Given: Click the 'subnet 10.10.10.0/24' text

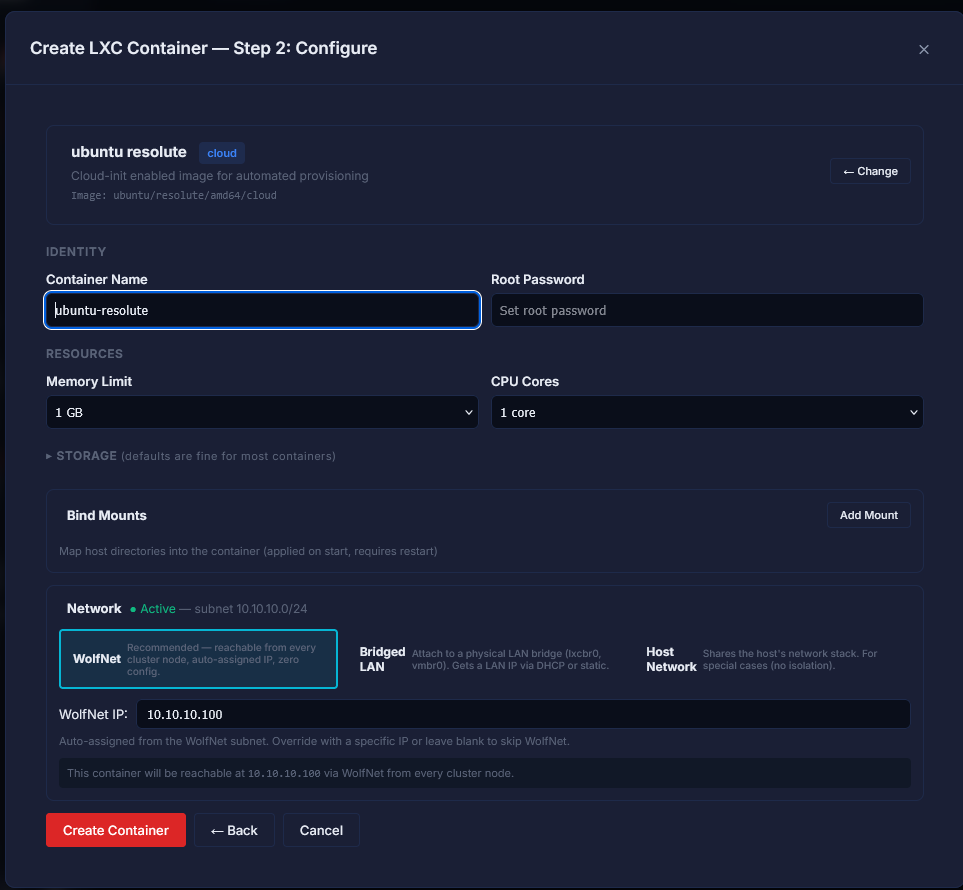Looking at the screenshot, I should pyautogui.click(x=251, y=609).
